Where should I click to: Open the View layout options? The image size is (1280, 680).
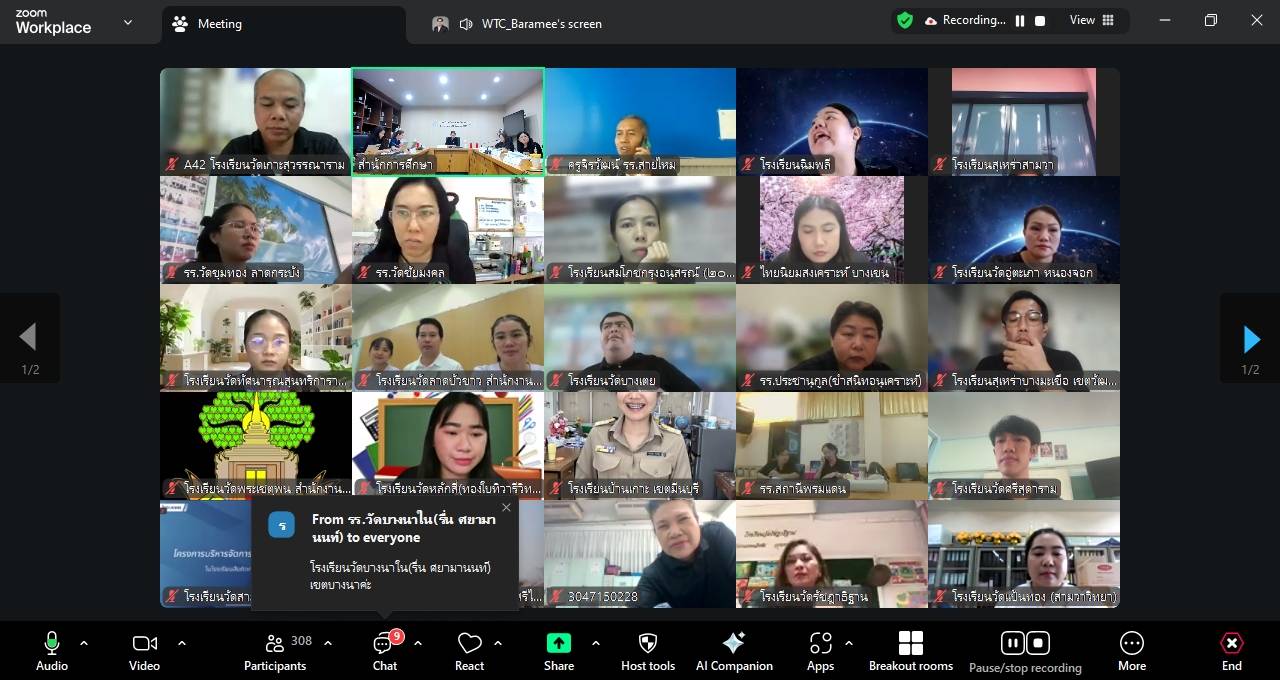pos(1093,20)
